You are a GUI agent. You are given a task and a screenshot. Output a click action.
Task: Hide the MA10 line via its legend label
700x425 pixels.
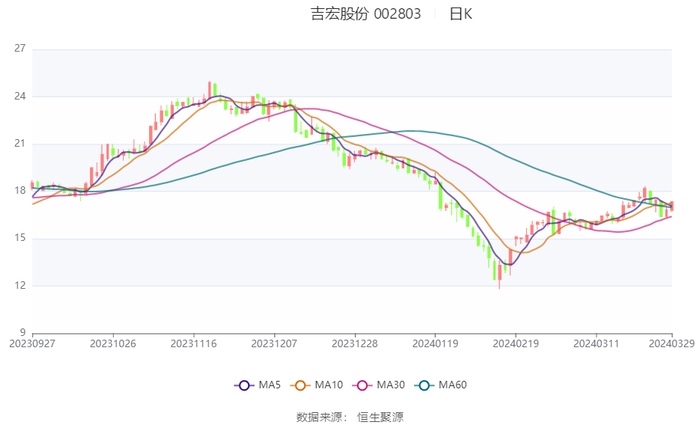328,385
